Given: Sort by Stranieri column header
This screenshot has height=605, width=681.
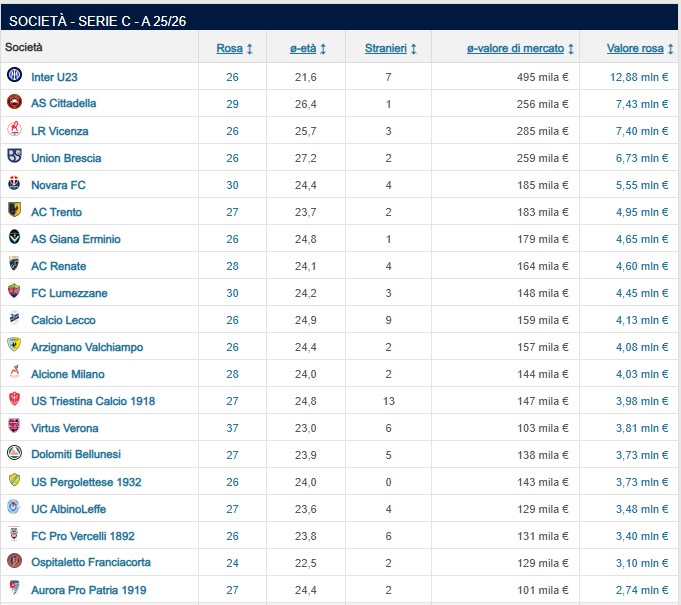Looking at the screenshot, I should (390, 48).
